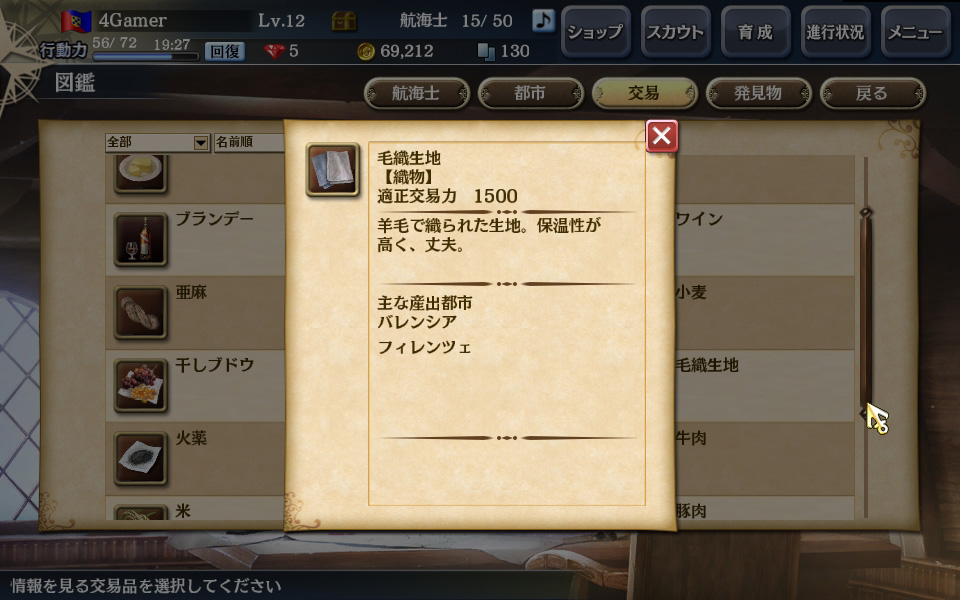The height and width of the screenshot is (600, 960).
Task: Select the flax (亜麻) item icon
Action: [x=140, y=312]
